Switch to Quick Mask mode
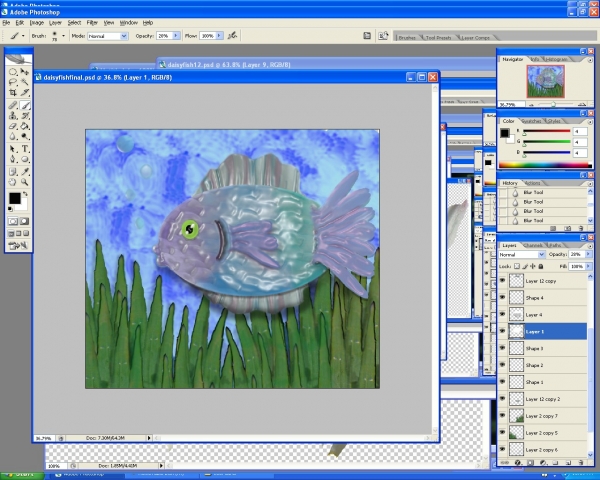600x480 pixels. tap(24, 221)
